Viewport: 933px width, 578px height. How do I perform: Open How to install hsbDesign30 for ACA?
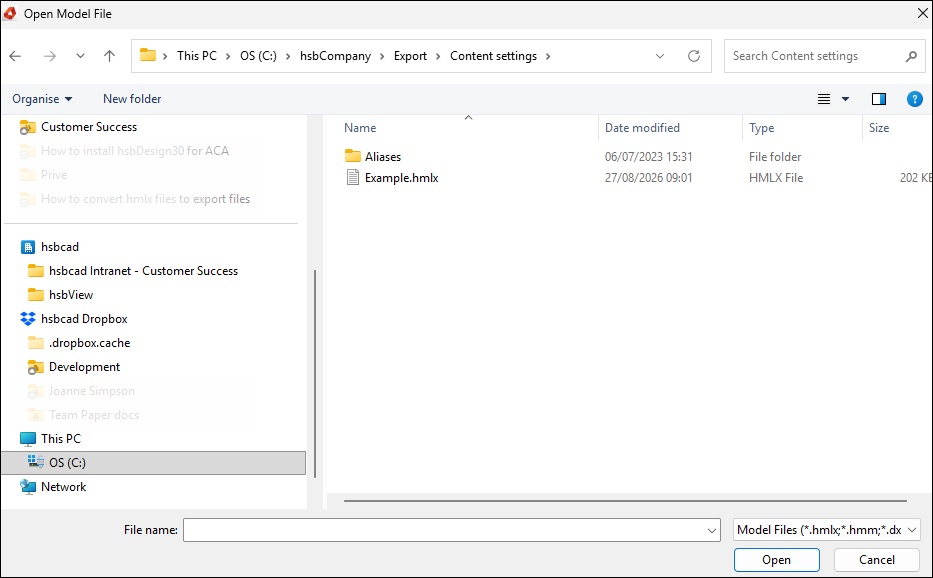134,151
